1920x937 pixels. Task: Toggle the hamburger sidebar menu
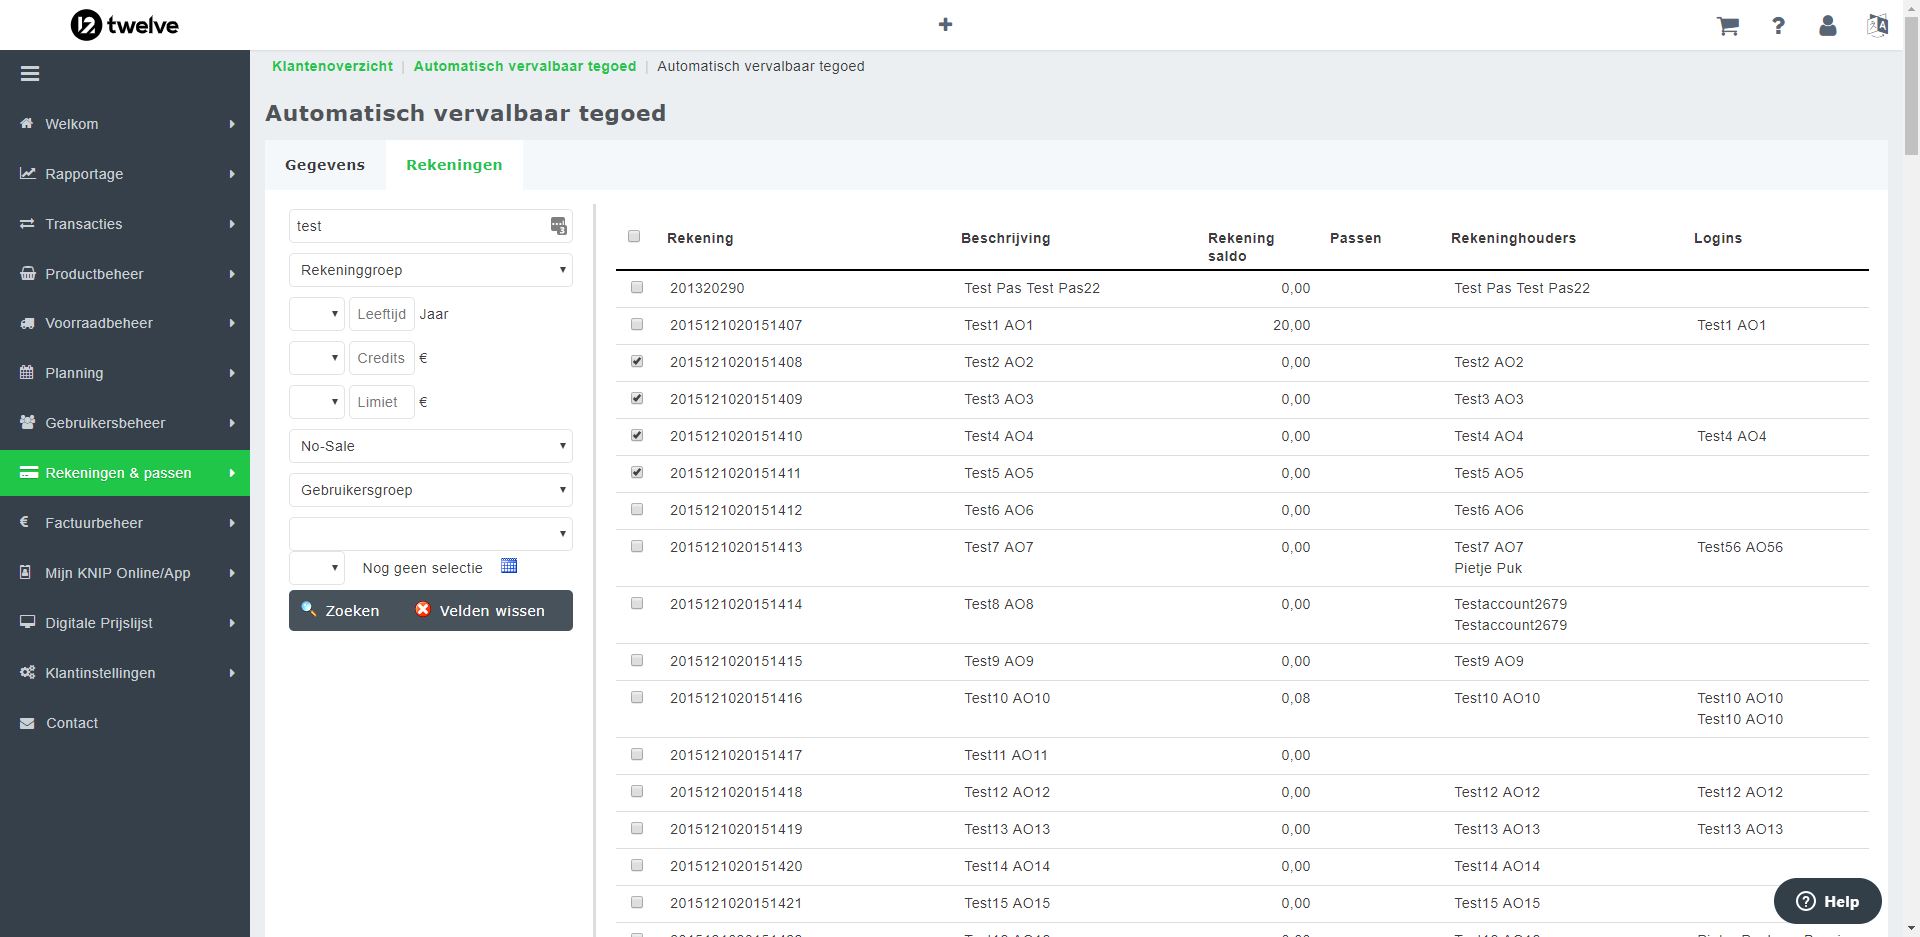coord(30,74)
